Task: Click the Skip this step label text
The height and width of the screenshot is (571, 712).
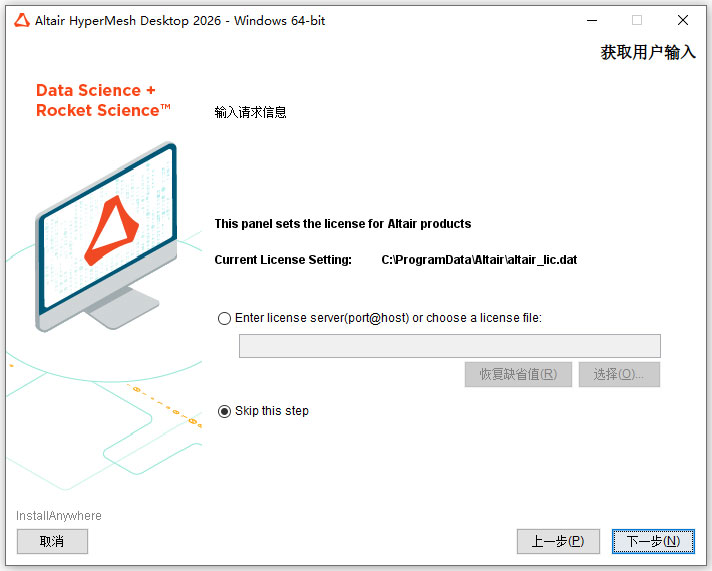Action: tap(272, 411)
